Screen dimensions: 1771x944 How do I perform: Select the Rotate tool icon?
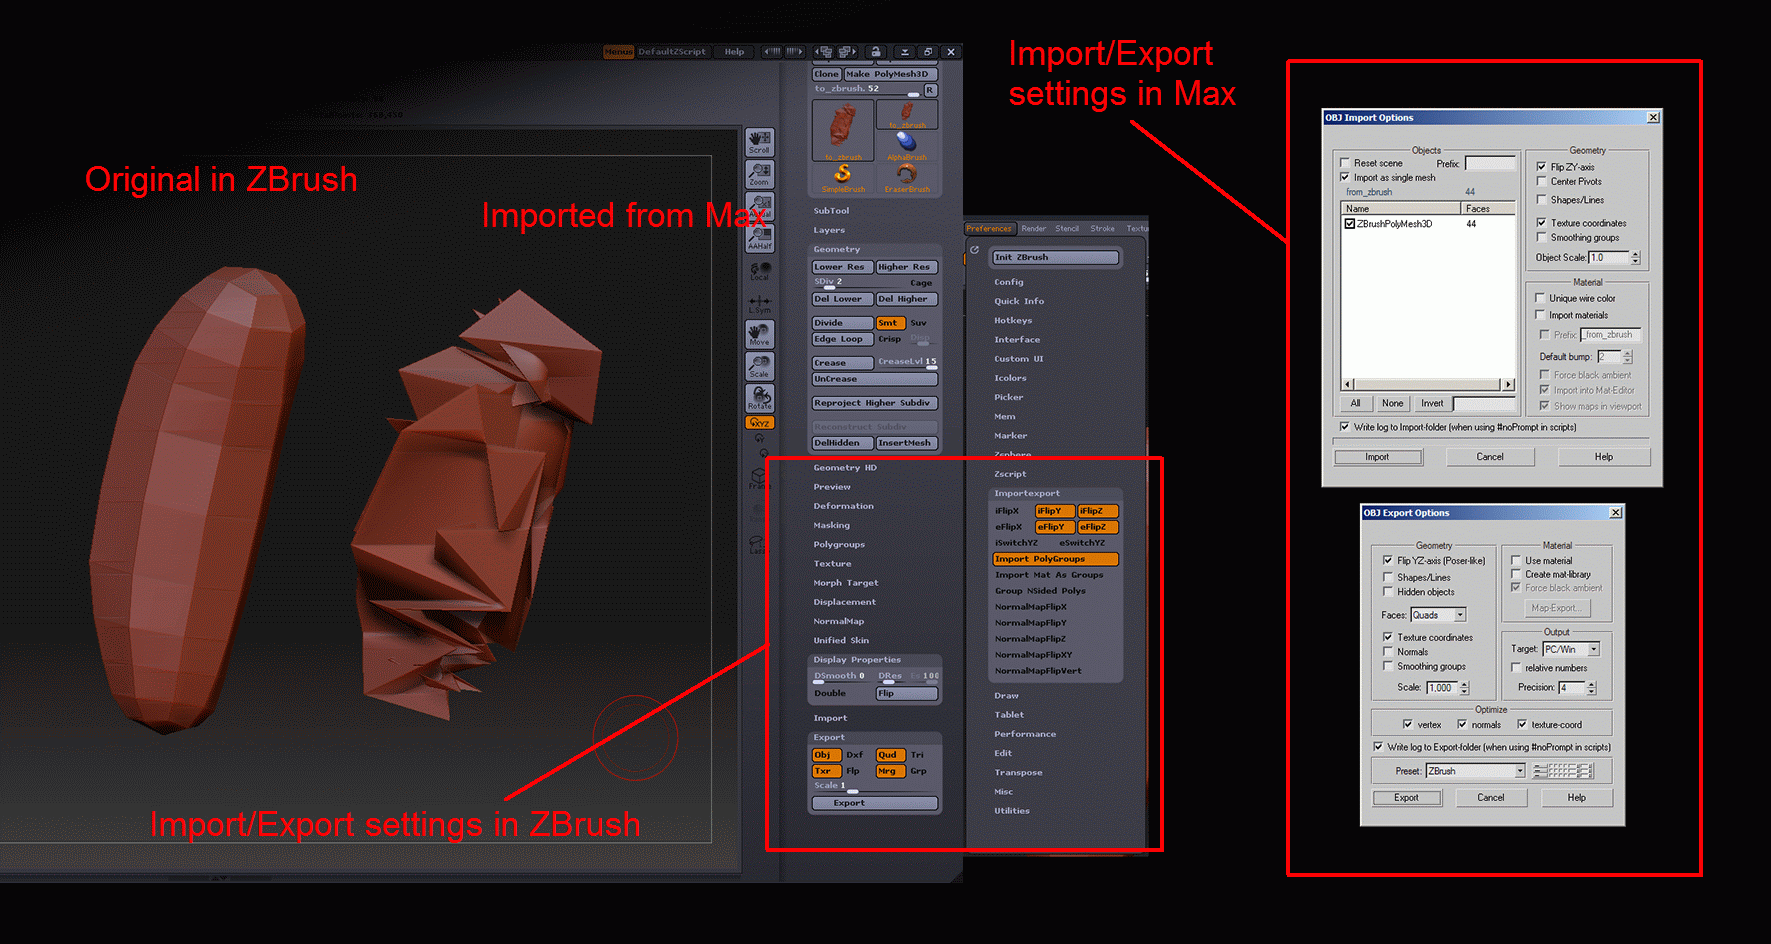coord(759,398)
